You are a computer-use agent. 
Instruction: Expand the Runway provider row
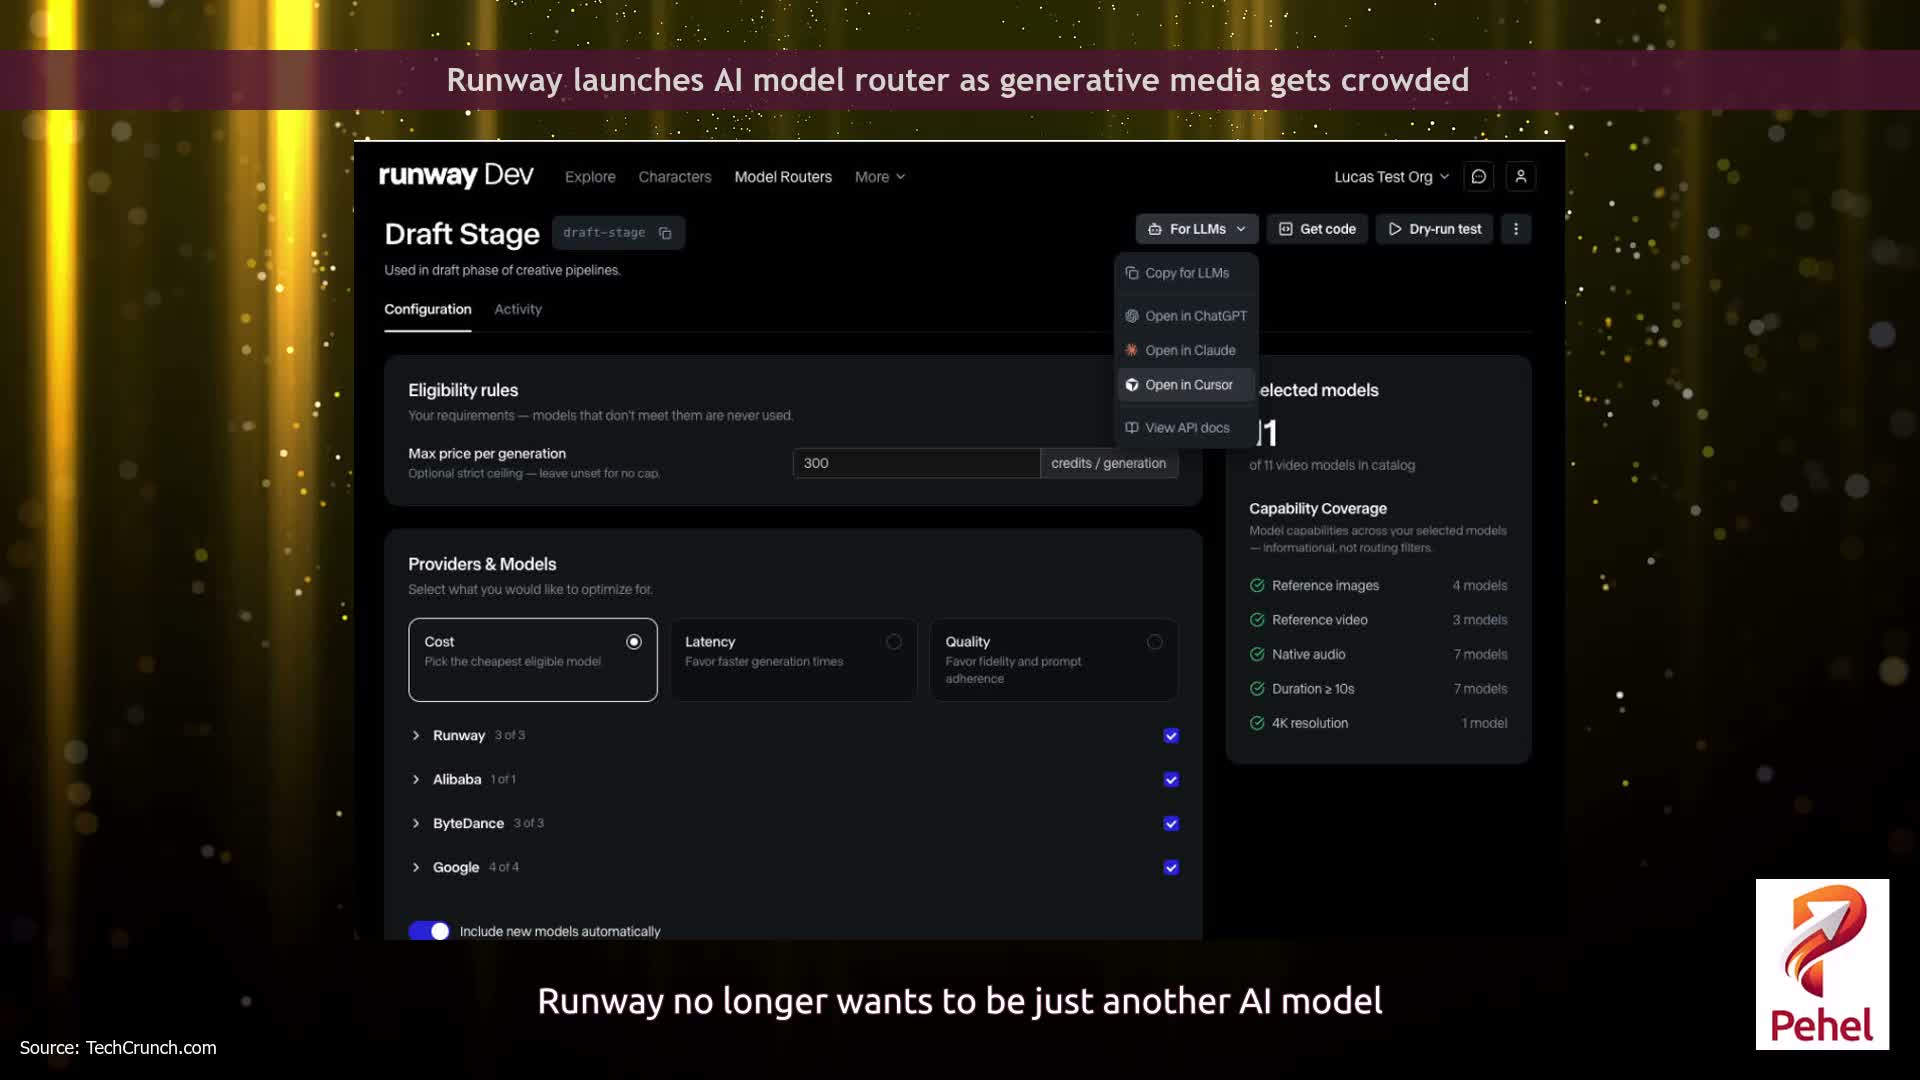point(416,736)
